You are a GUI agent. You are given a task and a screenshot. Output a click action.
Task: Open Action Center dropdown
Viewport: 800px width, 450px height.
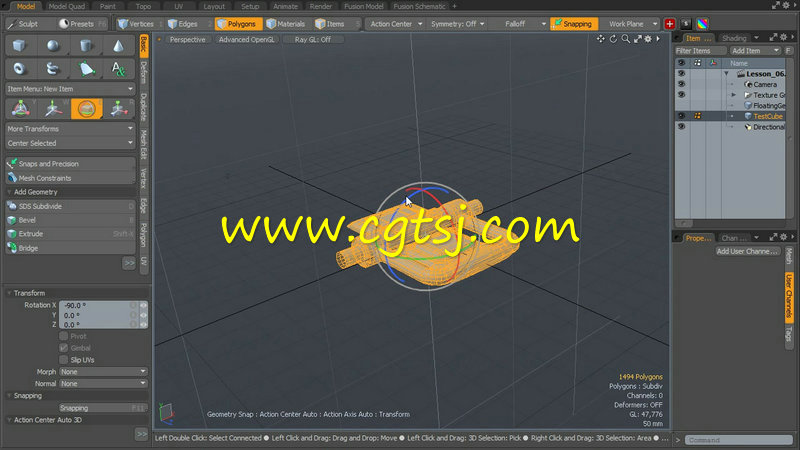(x=395, y=23)
